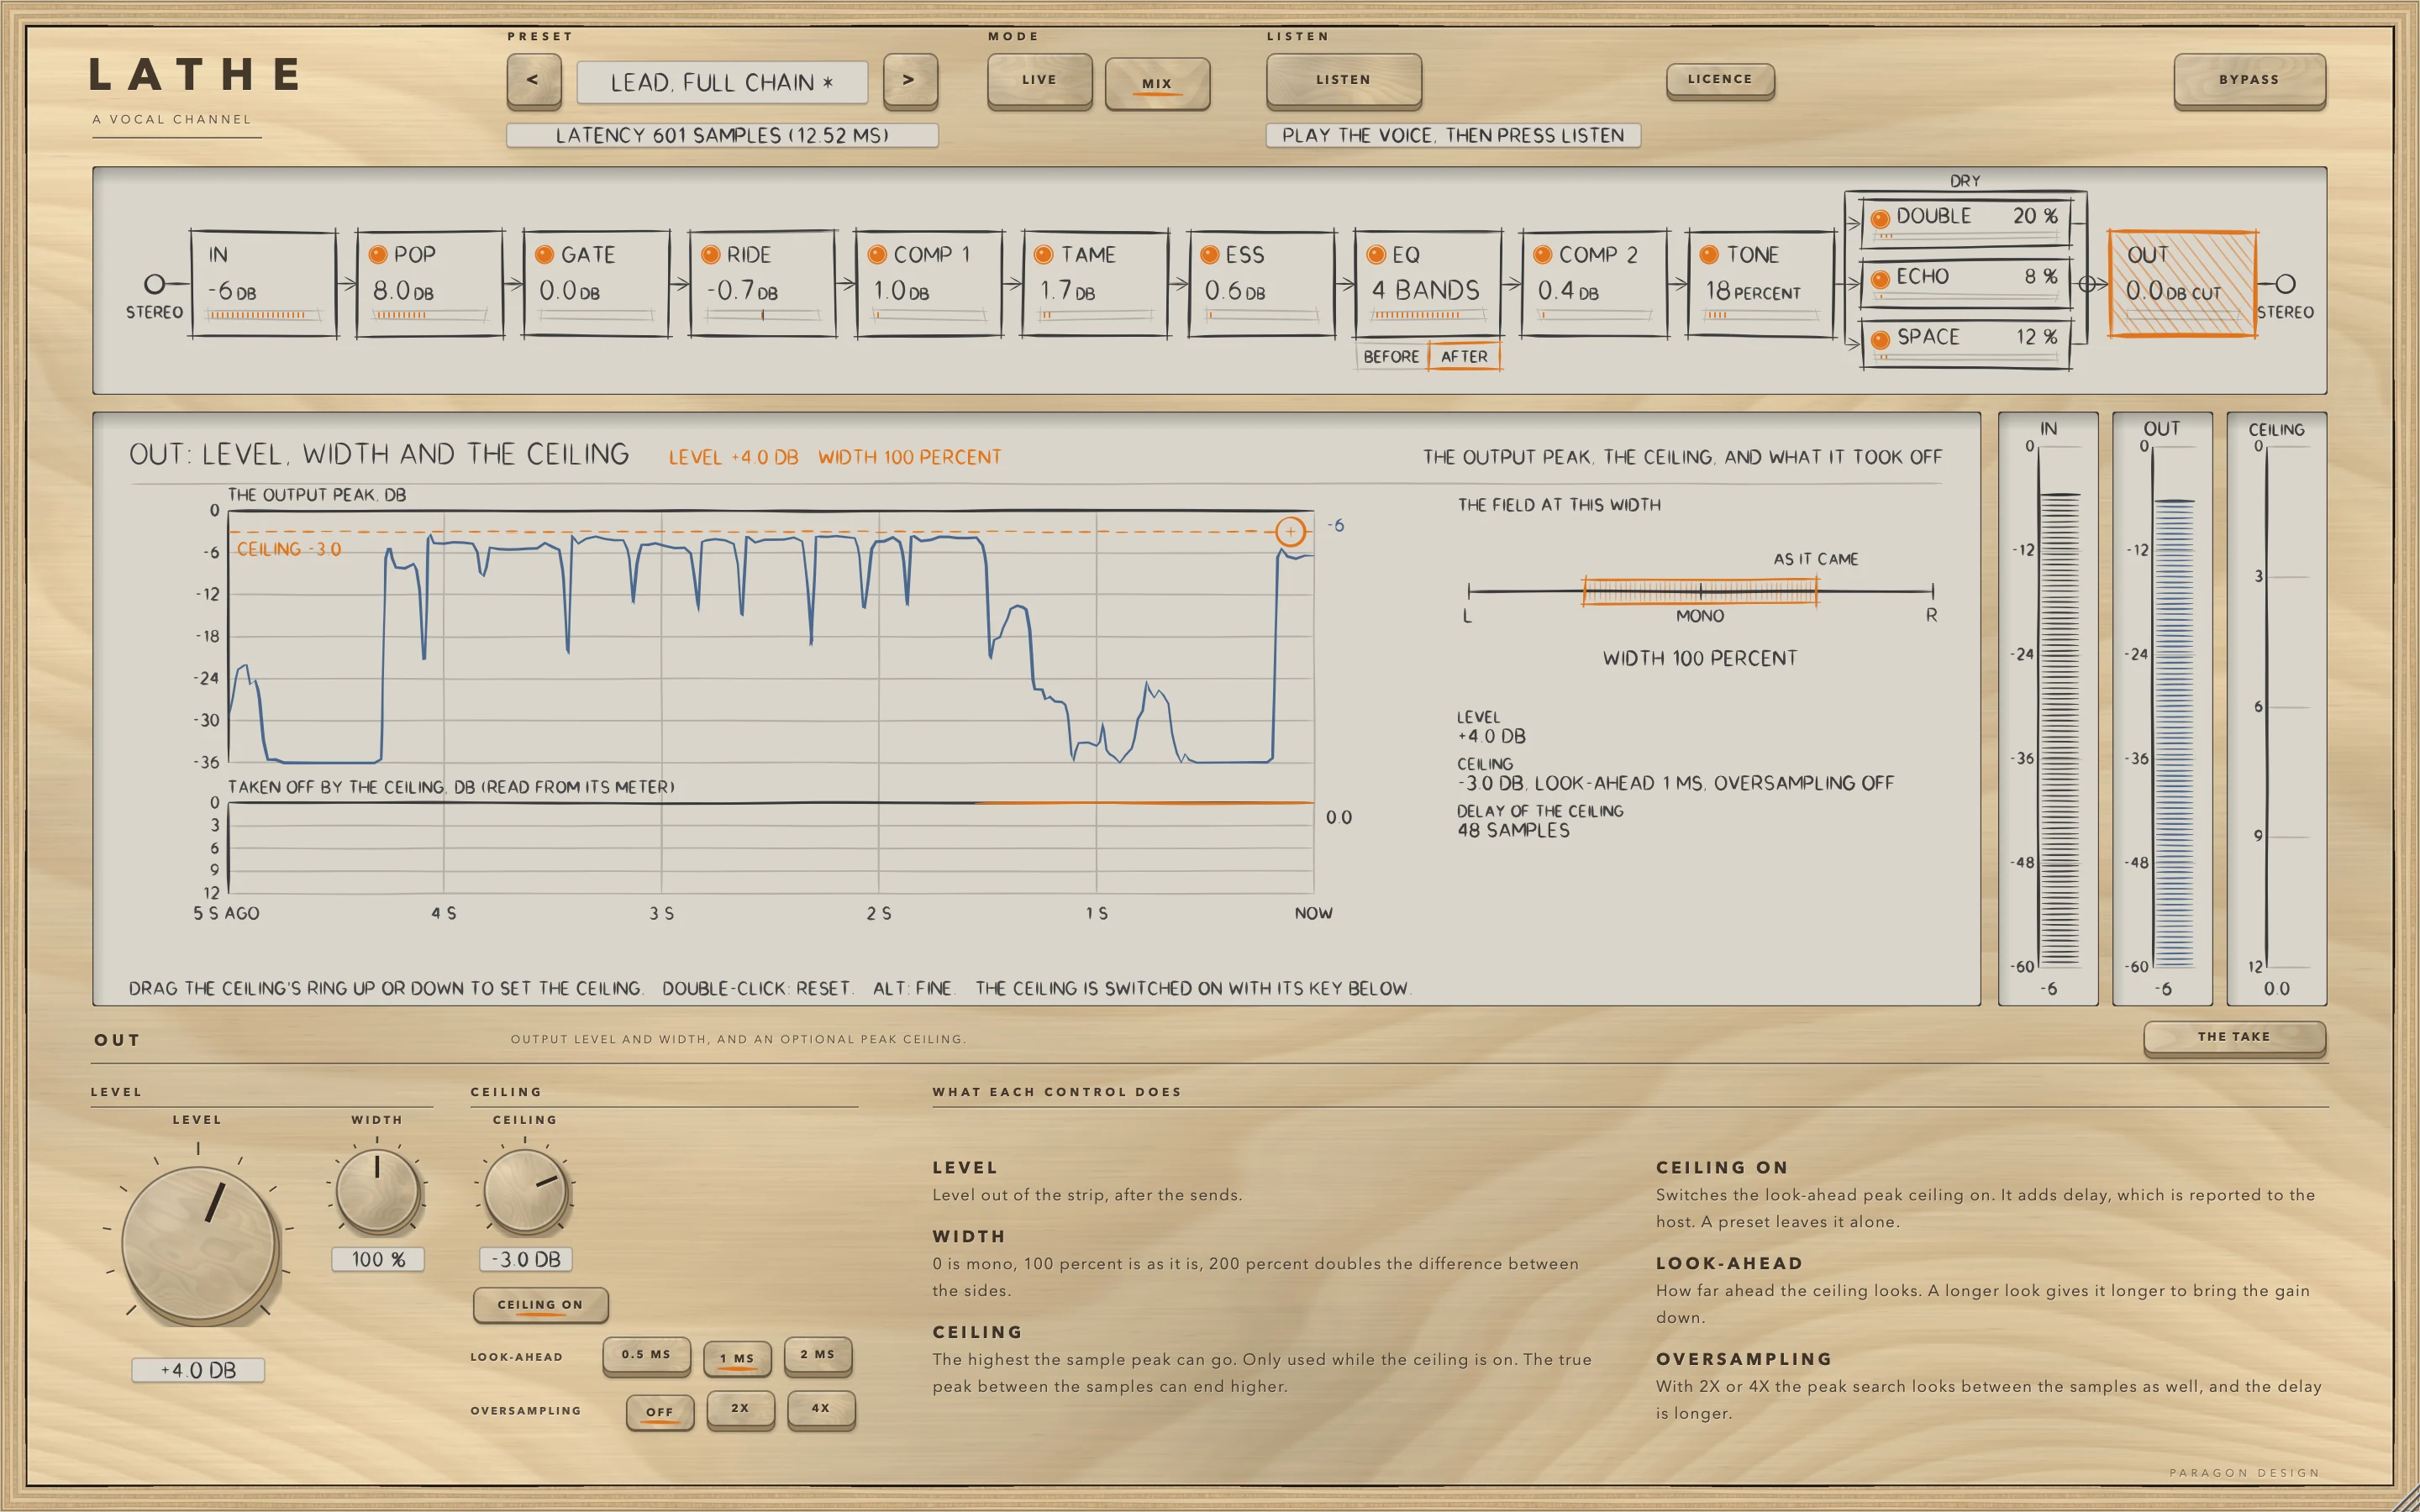Image resolution: width=2420 pixels, height=1512 pixels.
Task: Click the 100 % width value field
Action: click(378, 1260)
